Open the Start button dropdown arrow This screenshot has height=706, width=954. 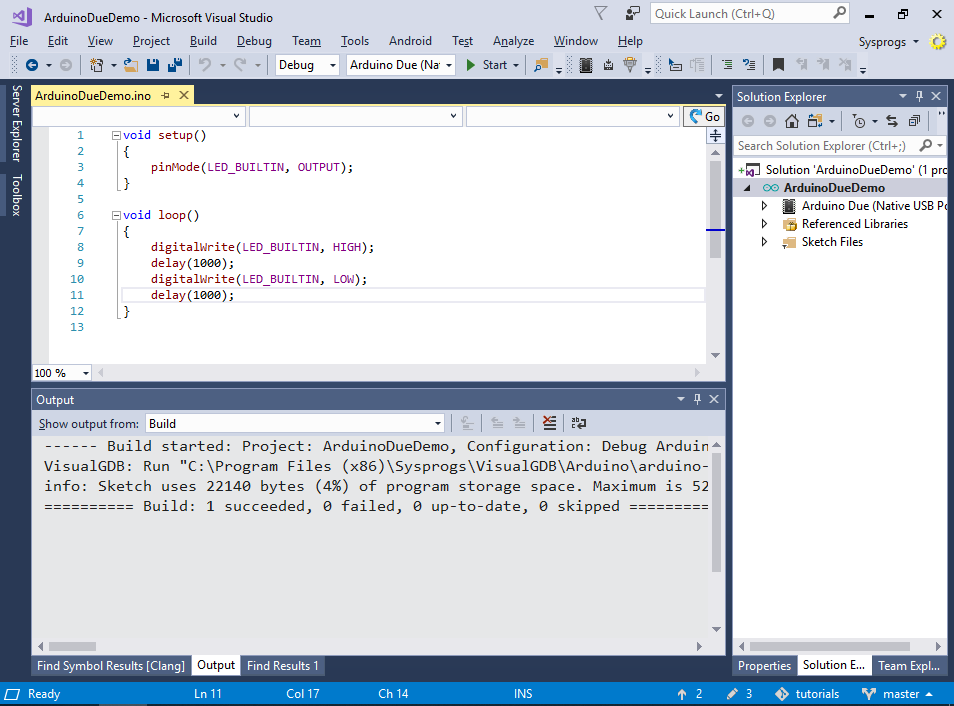pos(516,65)
